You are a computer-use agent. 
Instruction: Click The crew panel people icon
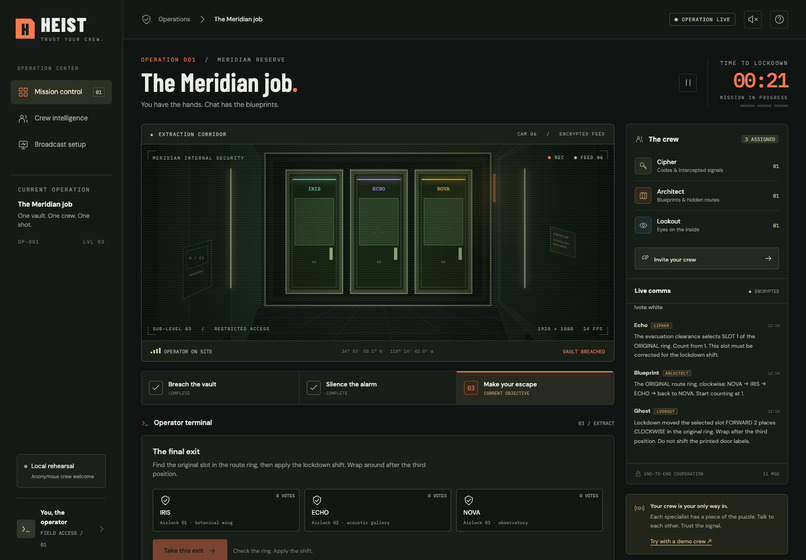(x=639, y=139)
